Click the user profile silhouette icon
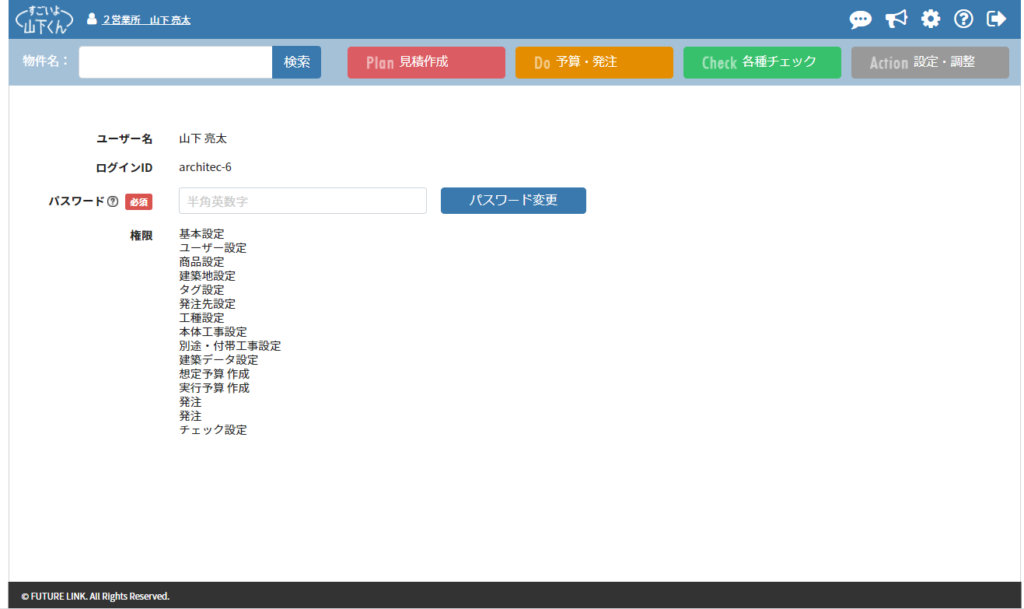Image resolution: width=1024 pixels, height=609 pixels. pos(92,19)
